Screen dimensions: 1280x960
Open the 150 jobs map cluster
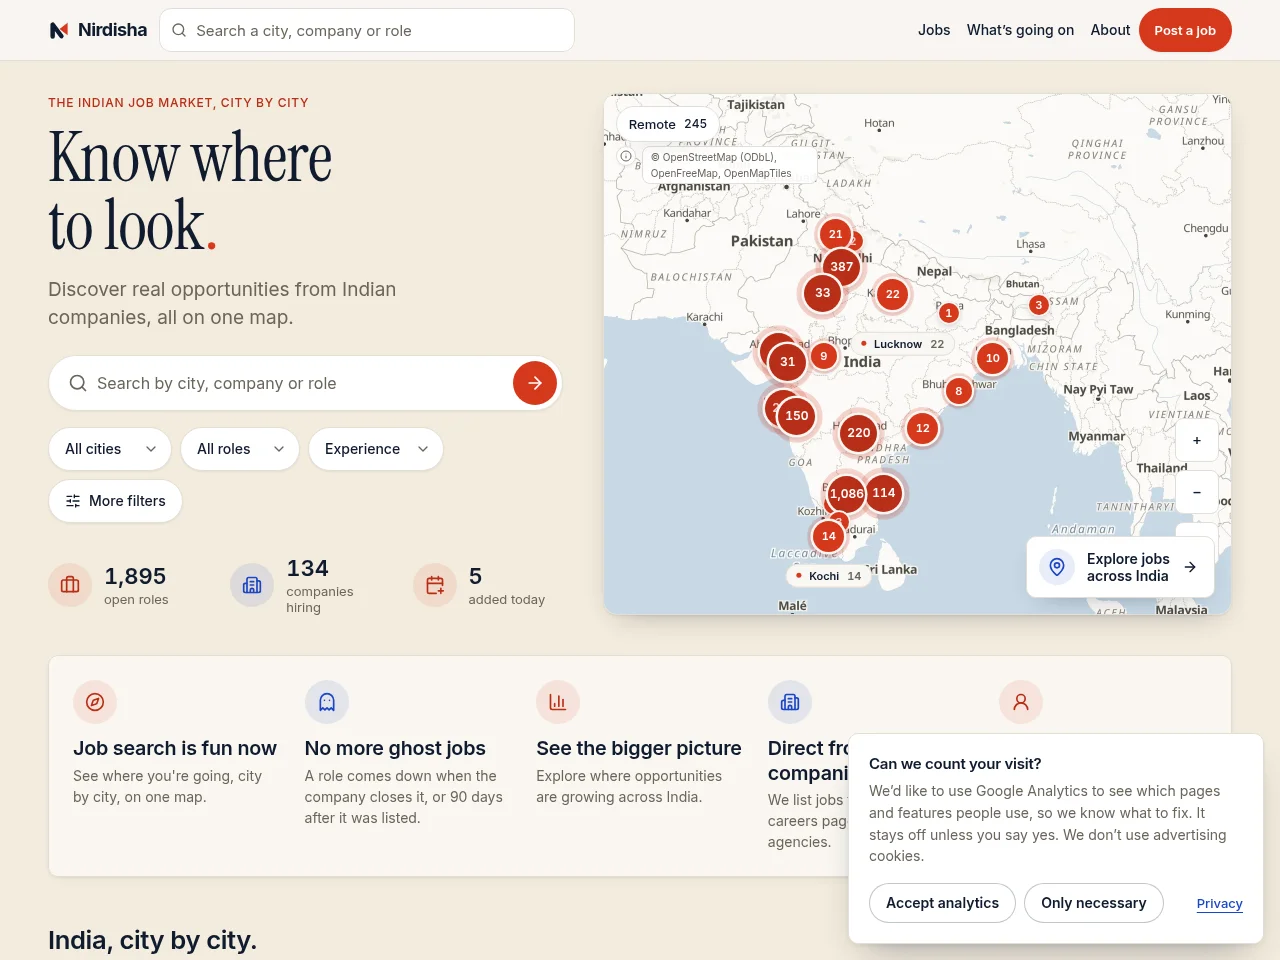(797, 415)
